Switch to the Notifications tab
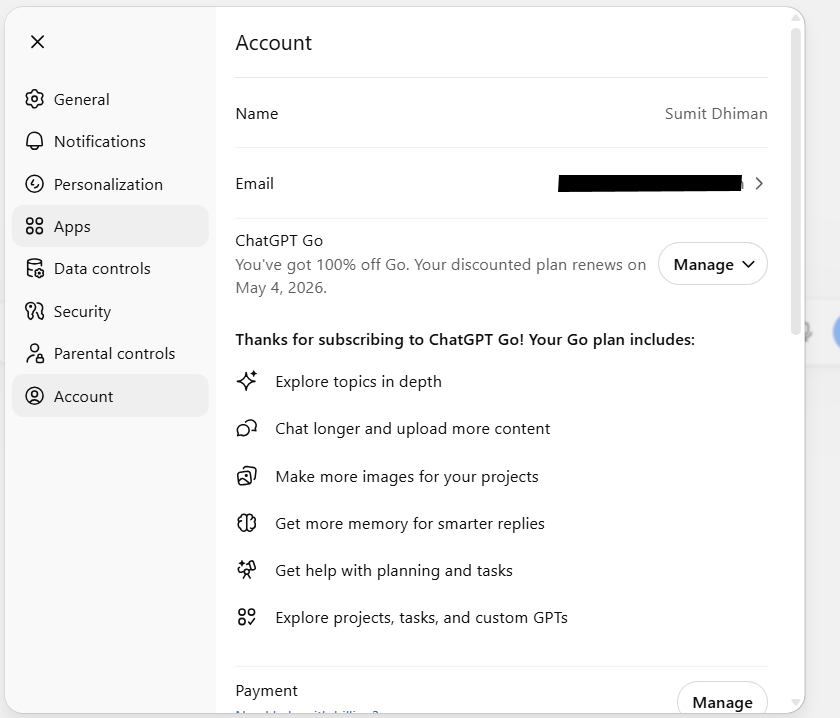This screenshot has width=840, height=718. pyautogui.click(x=110, y=141)
